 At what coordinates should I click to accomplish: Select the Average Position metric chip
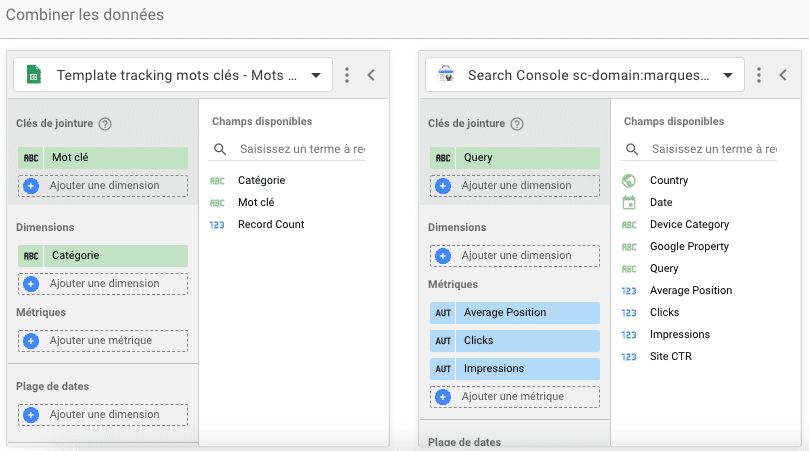515,313
